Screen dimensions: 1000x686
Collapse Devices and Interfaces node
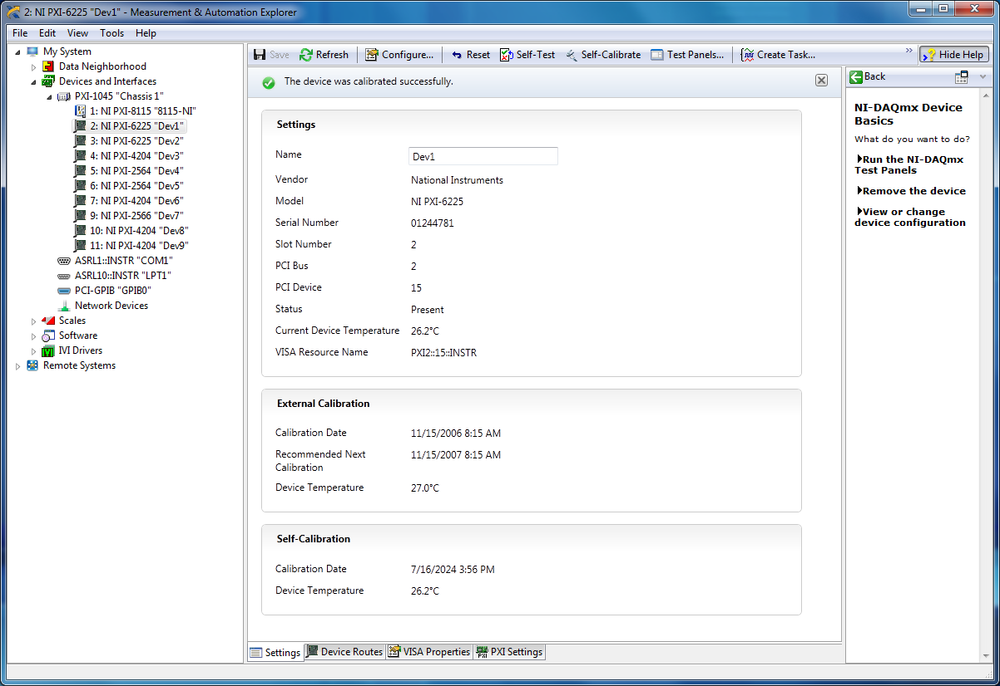pyautogui.click(x=34, y=82)
